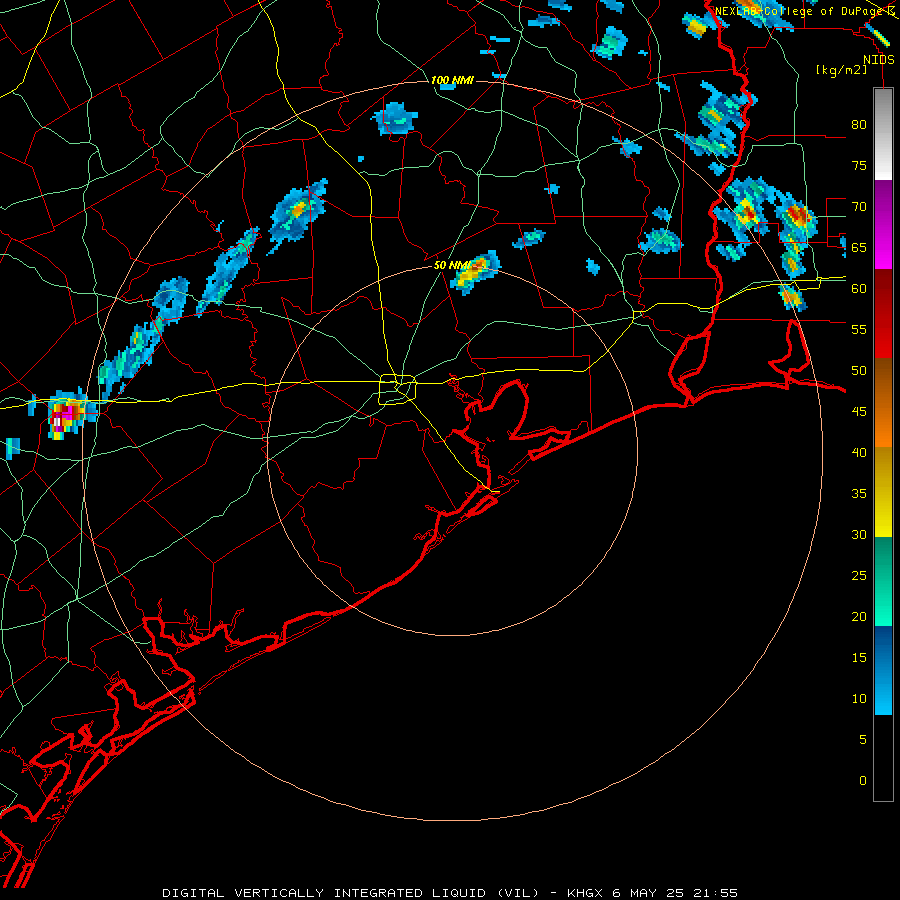Click the "6 MAY 25 21:55" timestamp
The image size is (900, 900).
tap(674, 893)
